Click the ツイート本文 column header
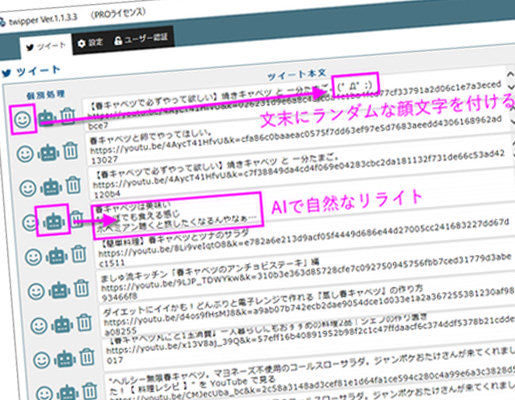The width and height of the screenshot is (515, 400). [297, 75]
